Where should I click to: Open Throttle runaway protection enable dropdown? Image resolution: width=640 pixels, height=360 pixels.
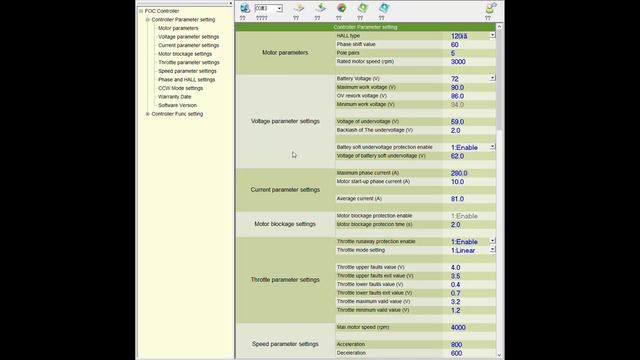(x=492, y=240)
